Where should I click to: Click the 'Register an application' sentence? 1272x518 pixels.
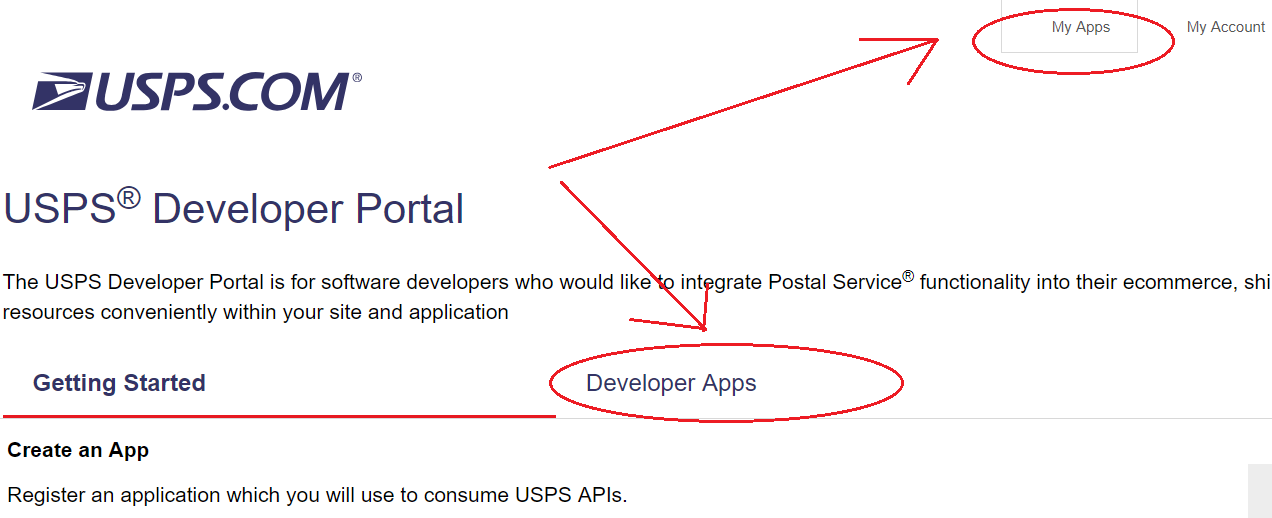point(317,494)
